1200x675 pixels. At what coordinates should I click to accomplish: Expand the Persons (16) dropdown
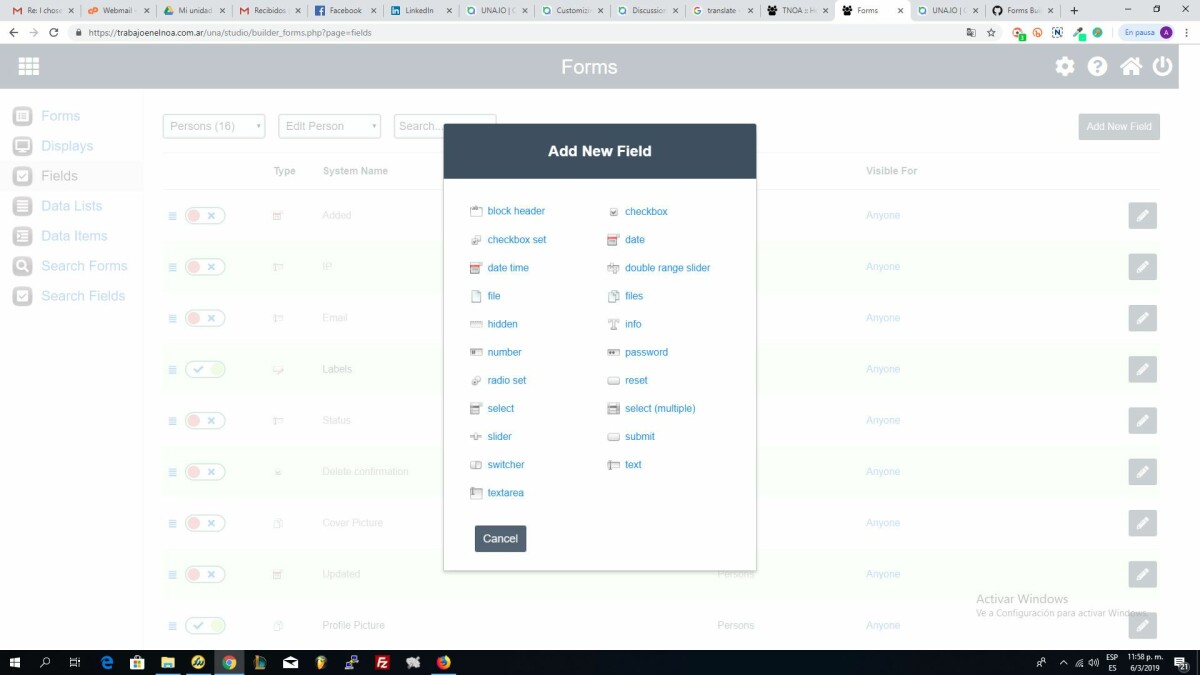tap(214, 126)
